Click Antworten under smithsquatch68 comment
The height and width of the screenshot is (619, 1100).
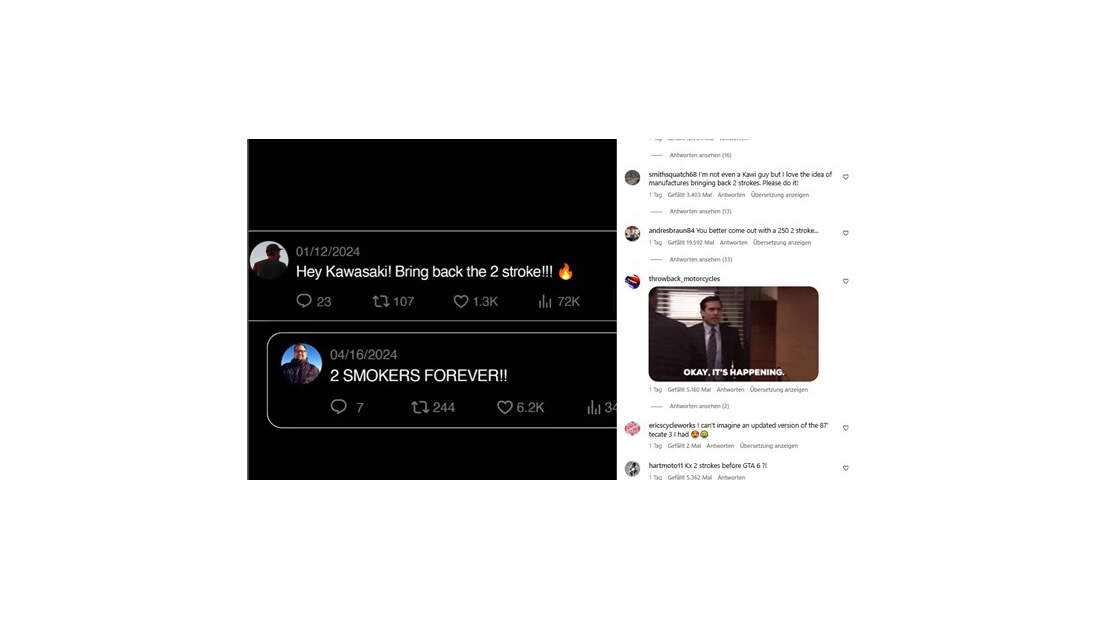(731, 195)
